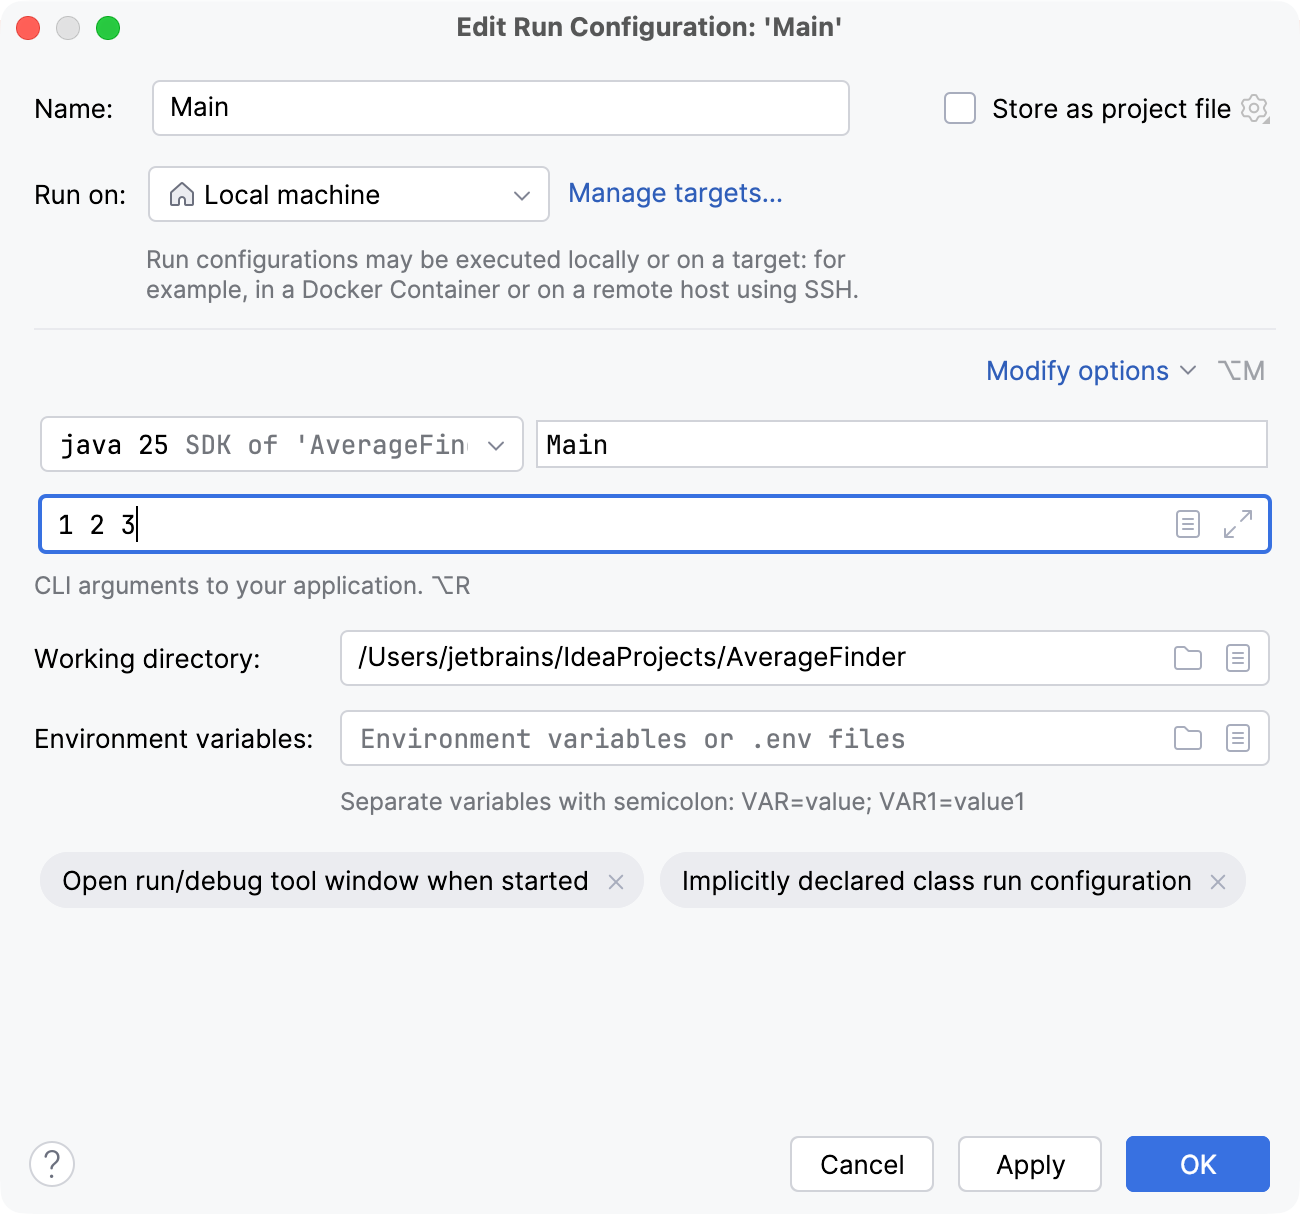Screen dimensions: 1300x1214
Task: Browse for a working directory folder
Action: (x=1187, y=658)
